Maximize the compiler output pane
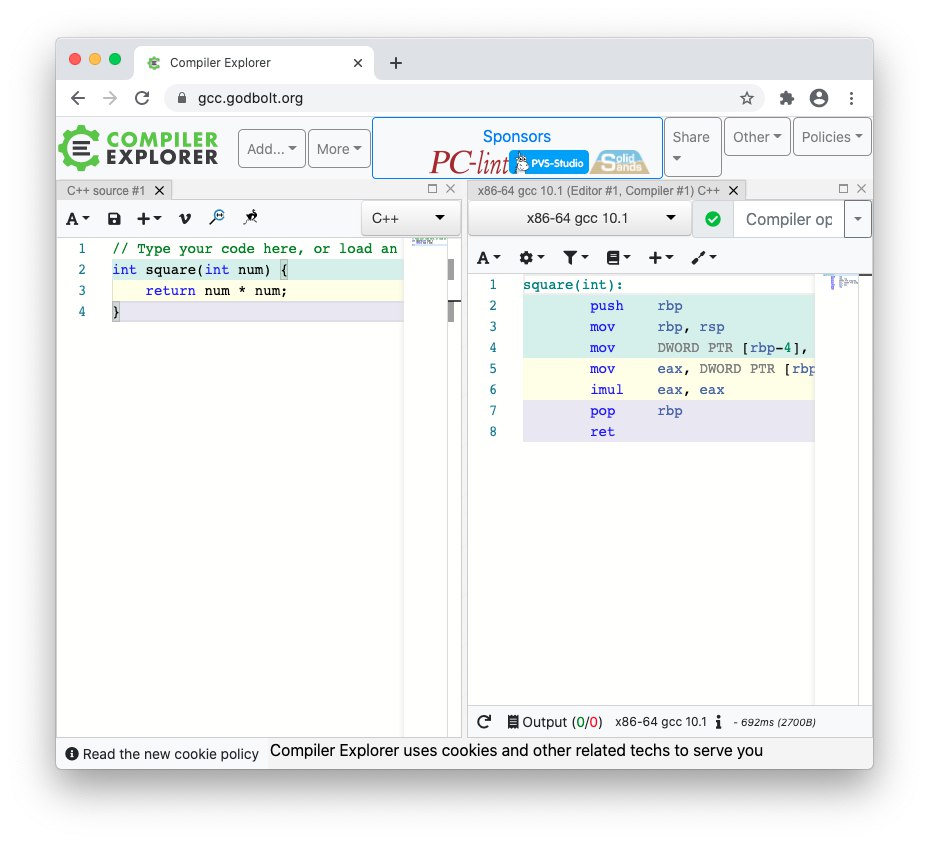Screen dimensions: 929x843 pos(844,188)
